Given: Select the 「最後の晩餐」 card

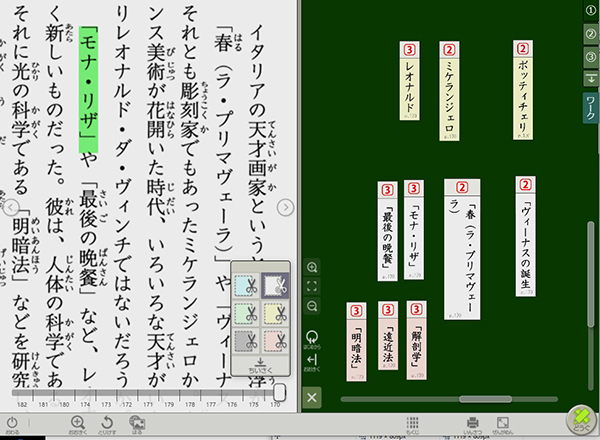Looking at the screenshot, I should click(387, 231).
